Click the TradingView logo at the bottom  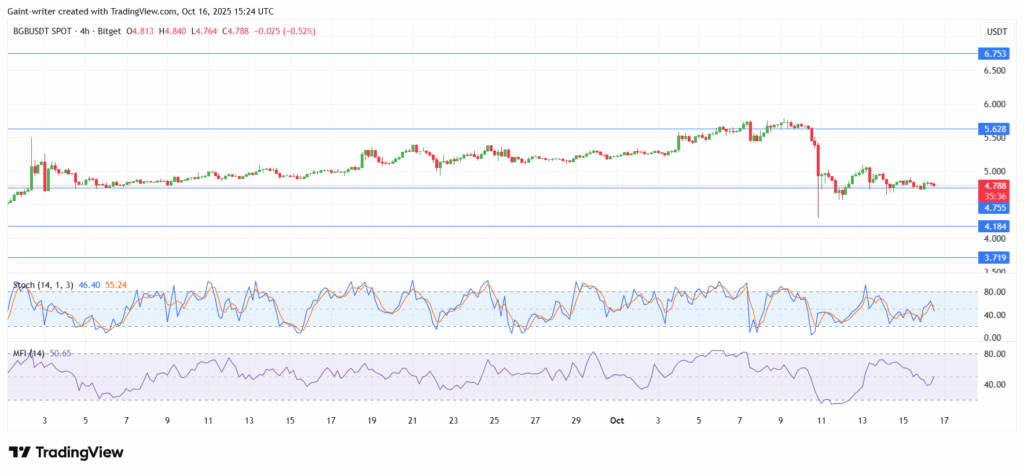point(66,452)
